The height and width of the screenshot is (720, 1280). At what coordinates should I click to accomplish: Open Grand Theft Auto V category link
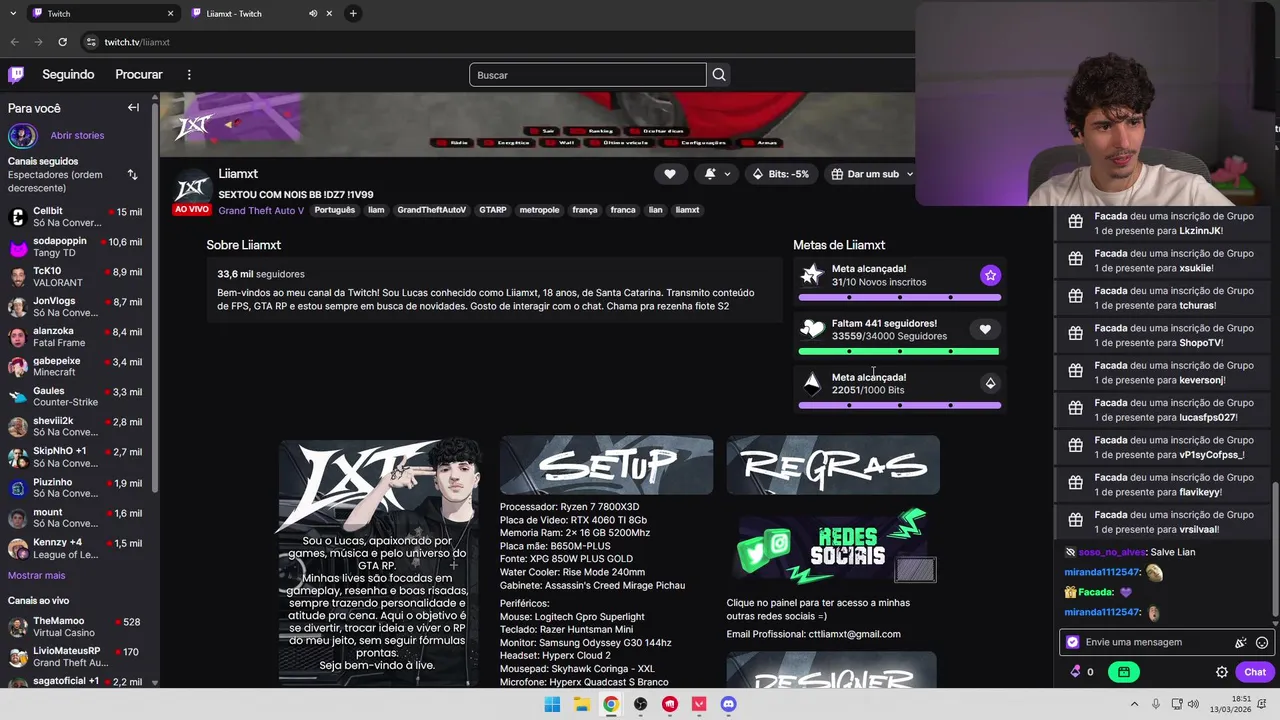(x=261, y=211)
